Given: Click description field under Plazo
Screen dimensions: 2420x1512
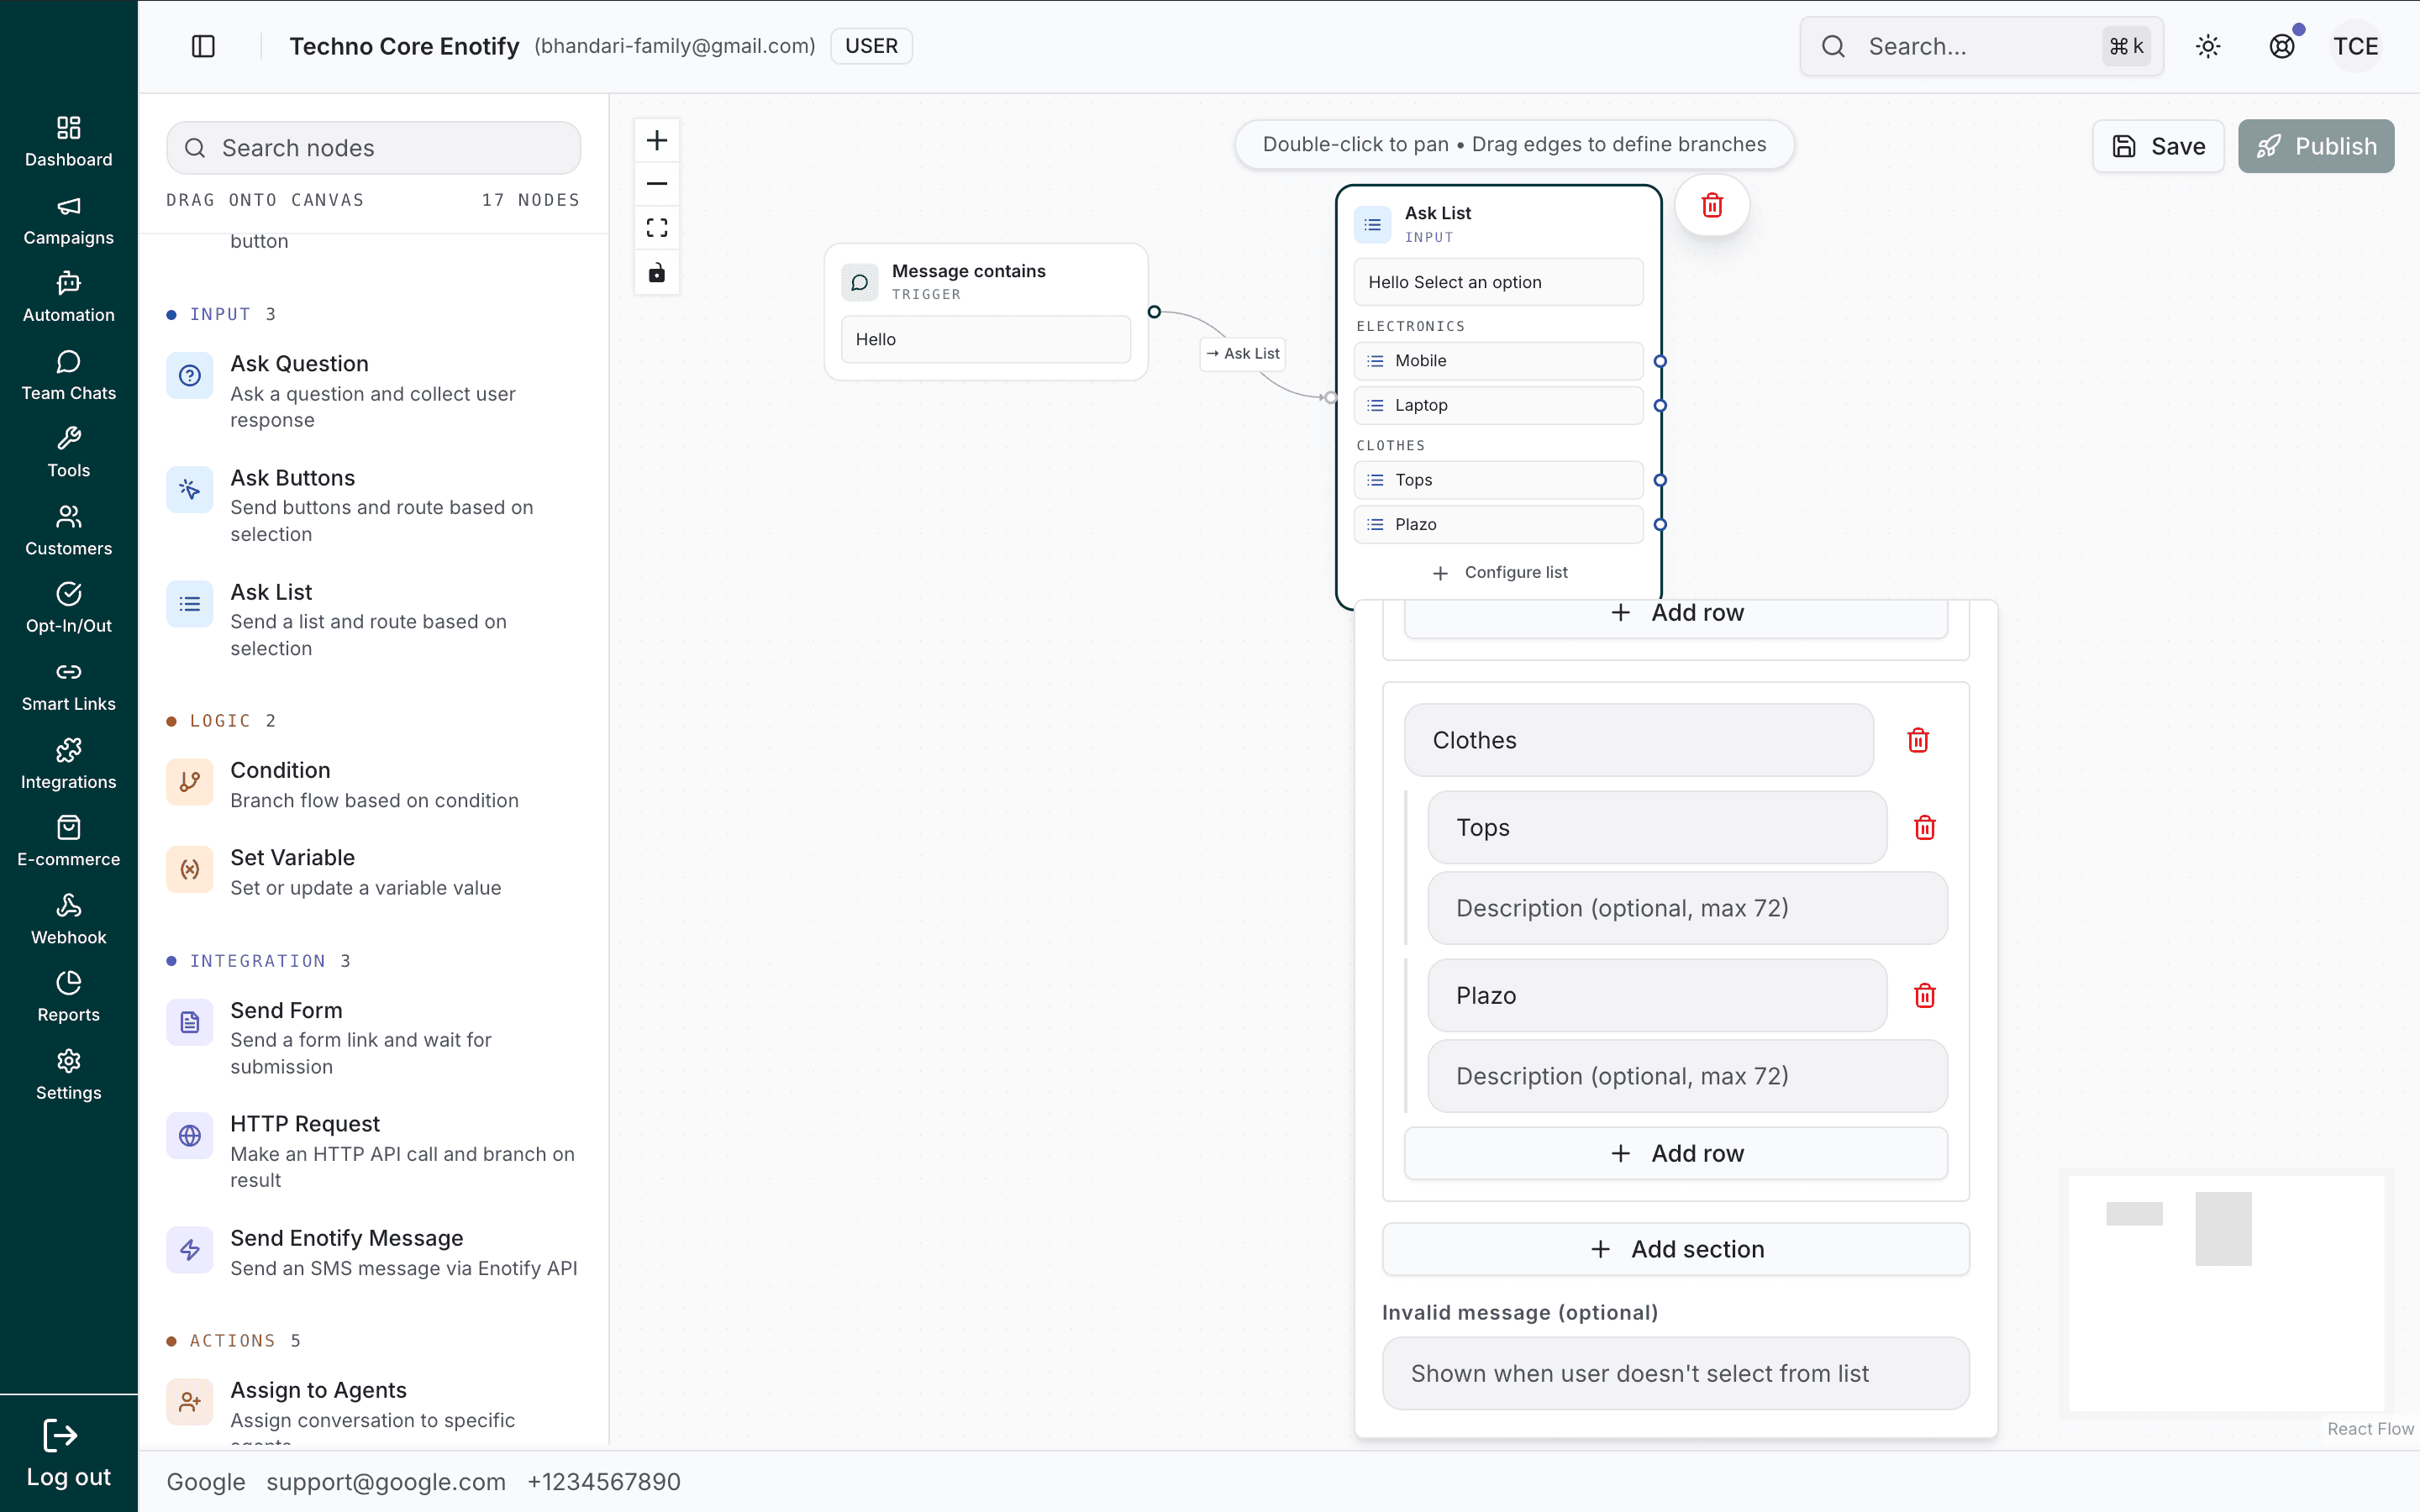Looking at the screenshot, I should 1687,1076.
